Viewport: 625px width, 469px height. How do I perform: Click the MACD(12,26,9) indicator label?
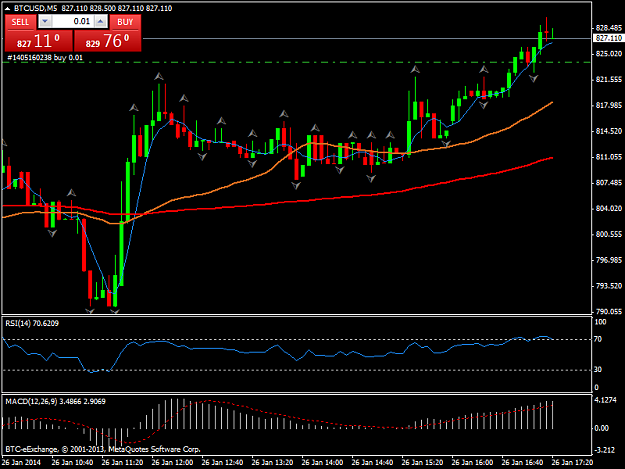tap(55, 401)
